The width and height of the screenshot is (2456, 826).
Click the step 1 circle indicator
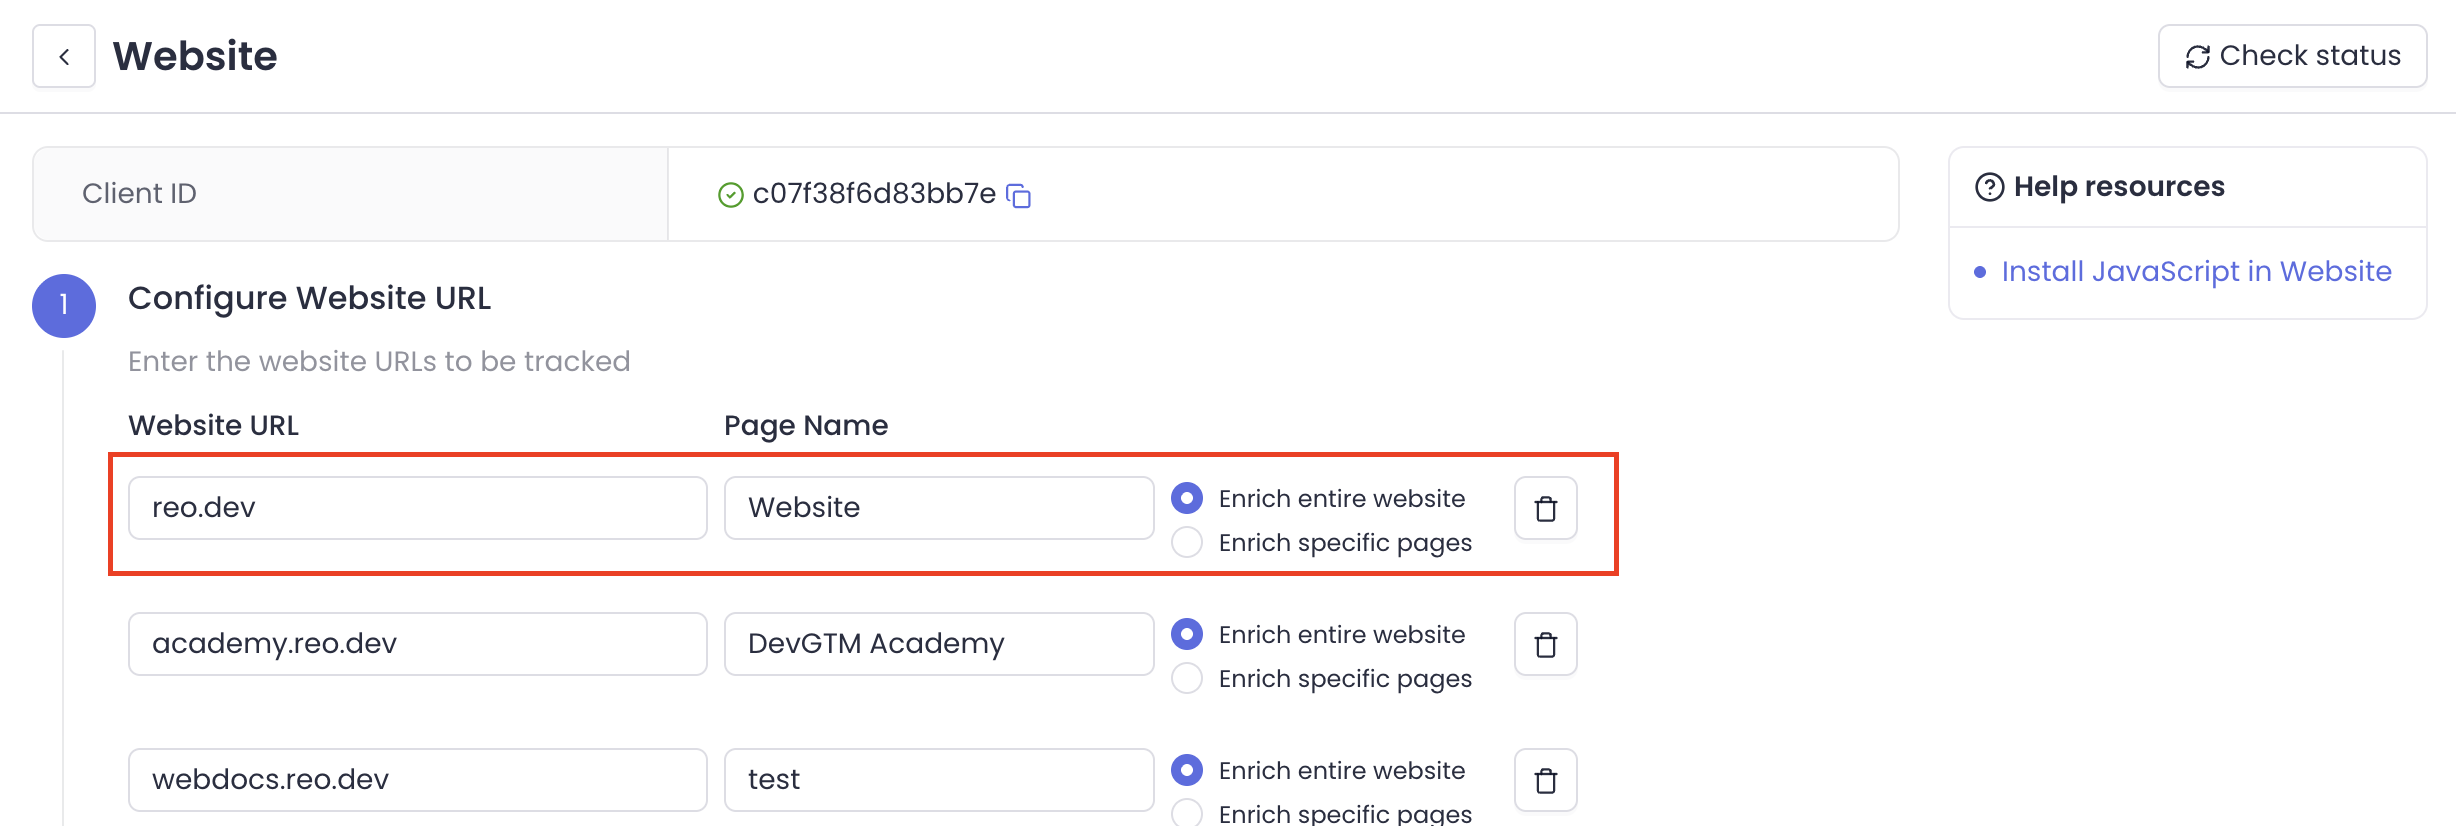click(x=64, y=305)
